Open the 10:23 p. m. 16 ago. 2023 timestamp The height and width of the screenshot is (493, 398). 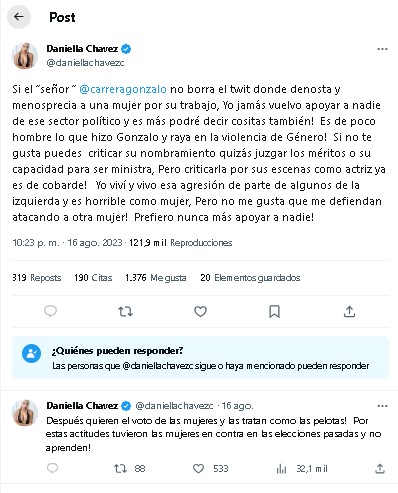click(x=67, y=243)
